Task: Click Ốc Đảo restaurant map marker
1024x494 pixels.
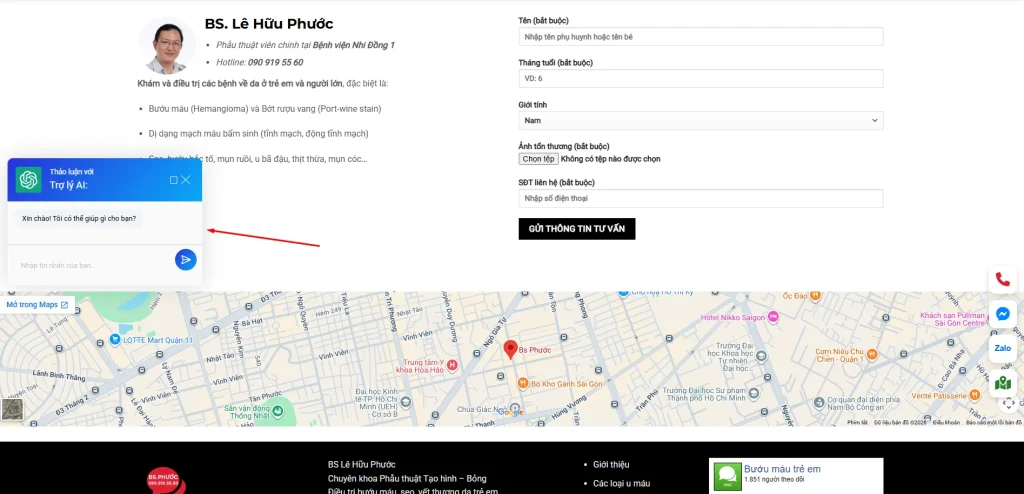Action: [x=816, y=296]
